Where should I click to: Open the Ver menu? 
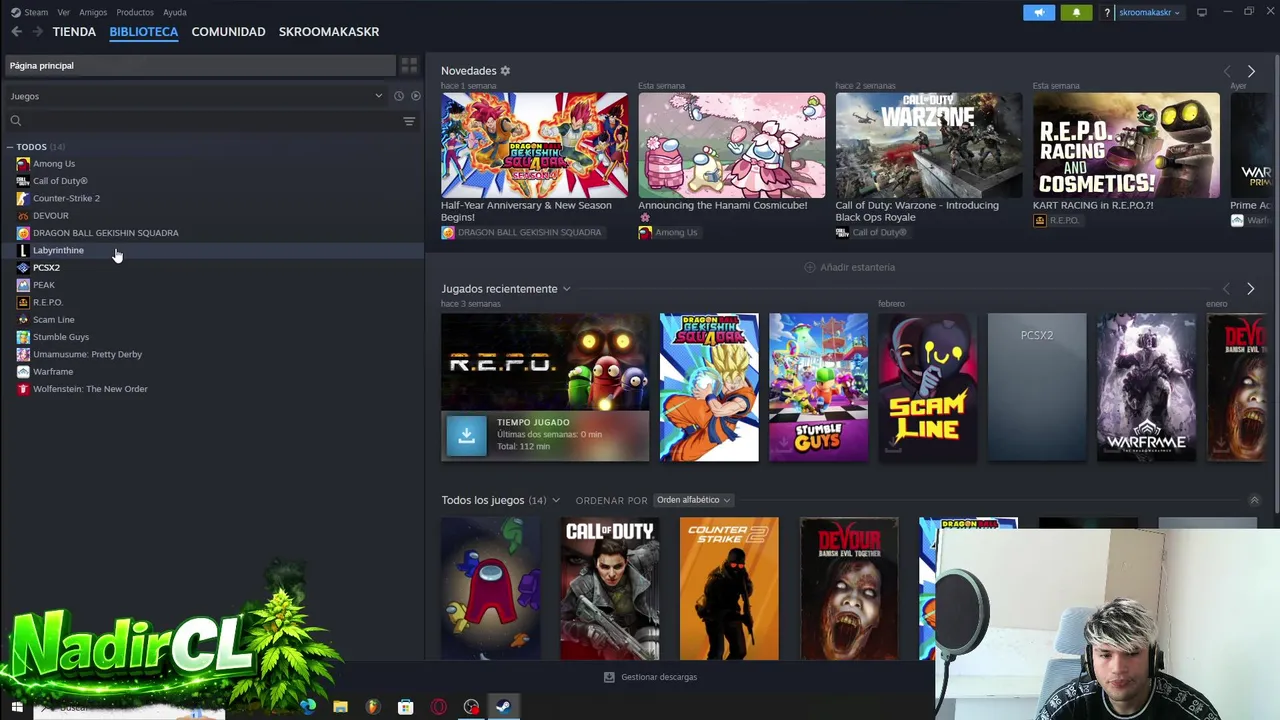pyautogui.click(x=64, y=12)
